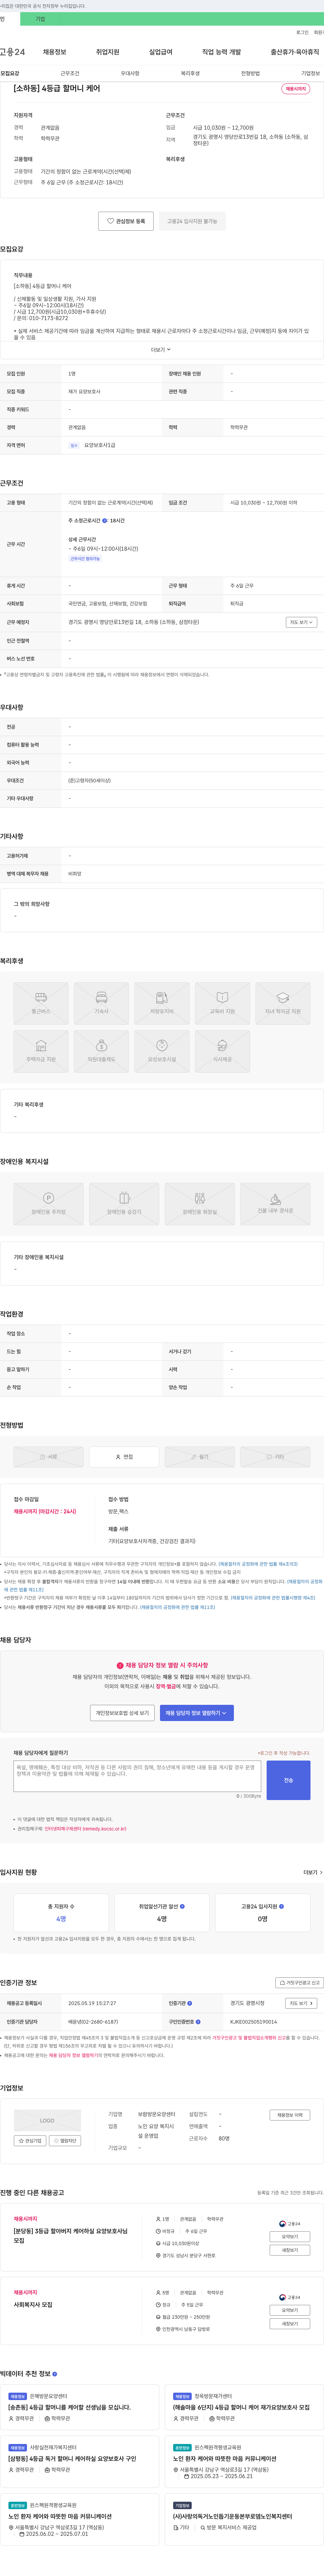Open 지도 보기 dropdown in 인증기관 정보
Viewport: 324px width, 2576px height.
tap(301, 2003)
